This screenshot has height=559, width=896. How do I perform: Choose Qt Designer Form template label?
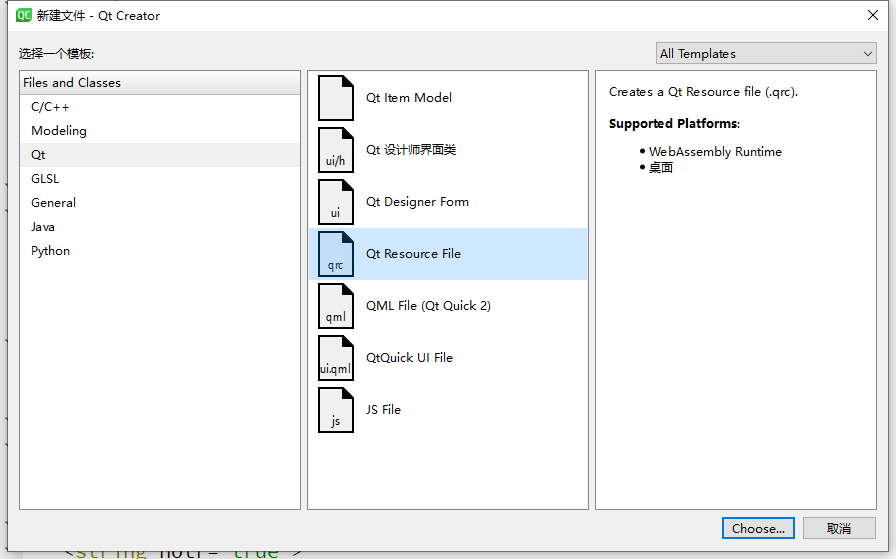click(417, 202)
